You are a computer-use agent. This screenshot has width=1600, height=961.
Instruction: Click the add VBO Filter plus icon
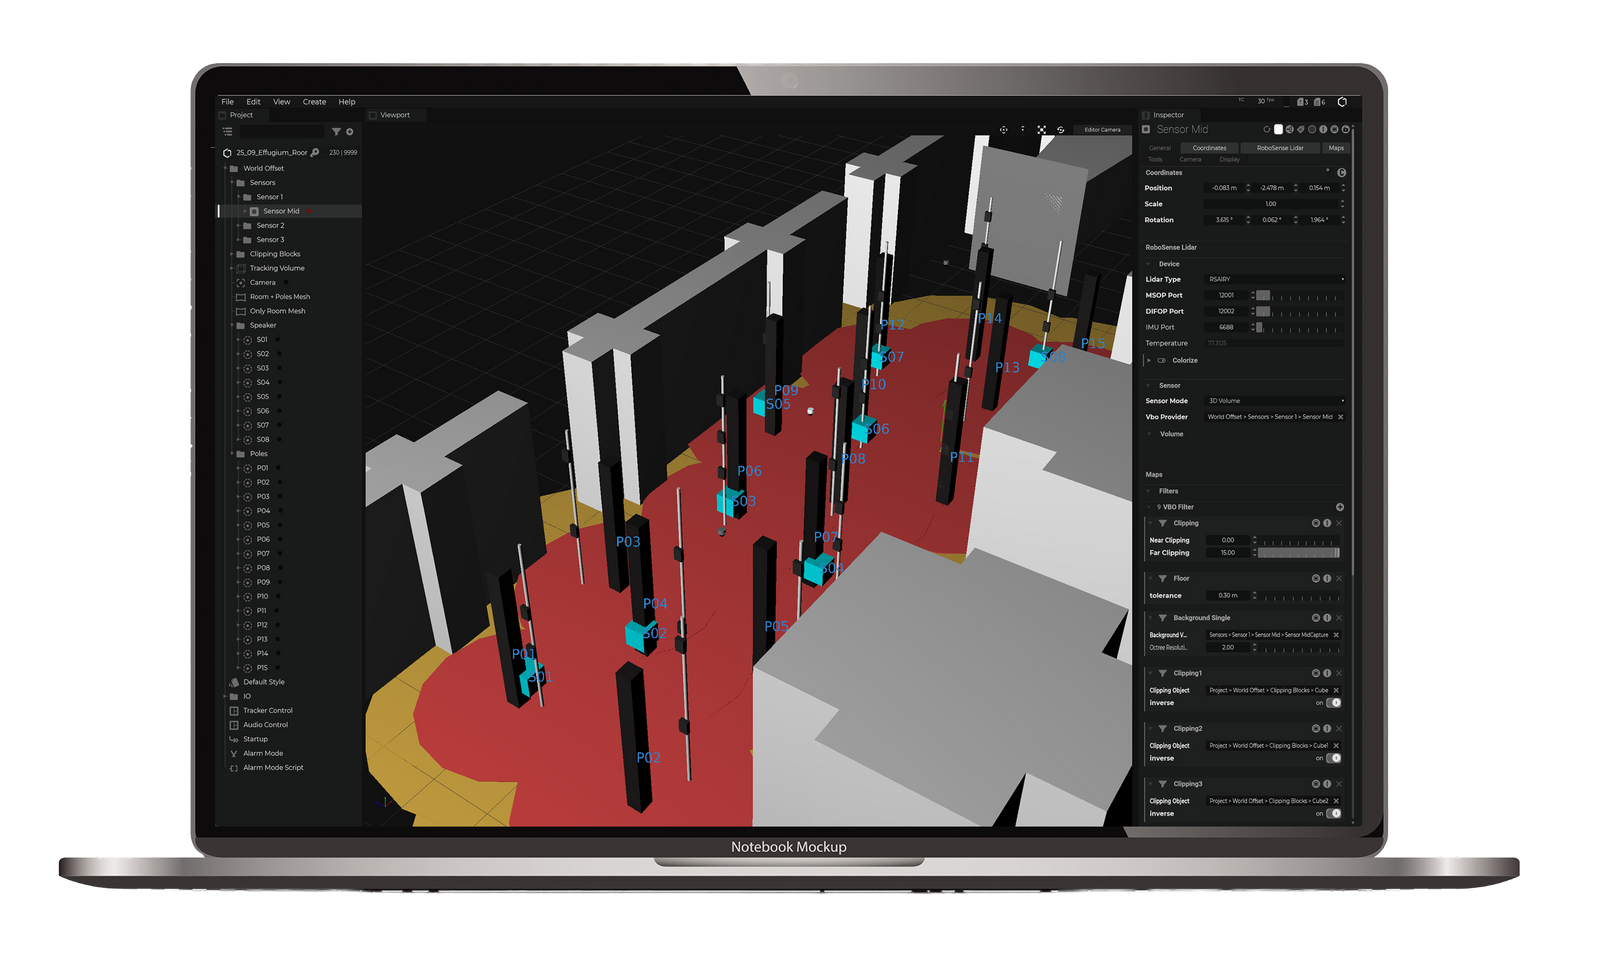[x=1339, y=507]
